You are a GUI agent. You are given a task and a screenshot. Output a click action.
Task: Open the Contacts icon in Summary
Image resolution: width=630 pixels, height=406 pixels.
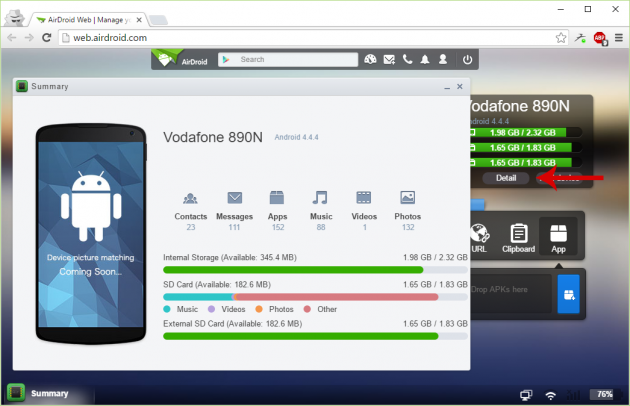click(x=190, y=198)
